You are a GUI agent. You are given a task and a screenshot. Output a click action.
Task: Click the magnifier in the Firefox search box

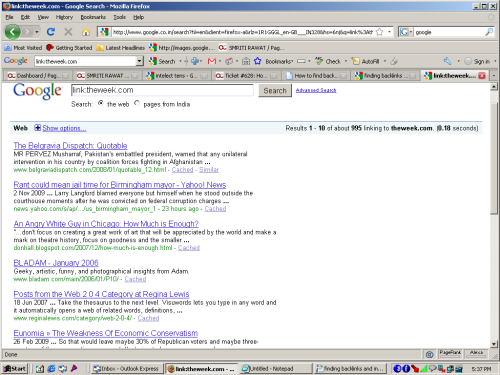click(x=489, y=32)
